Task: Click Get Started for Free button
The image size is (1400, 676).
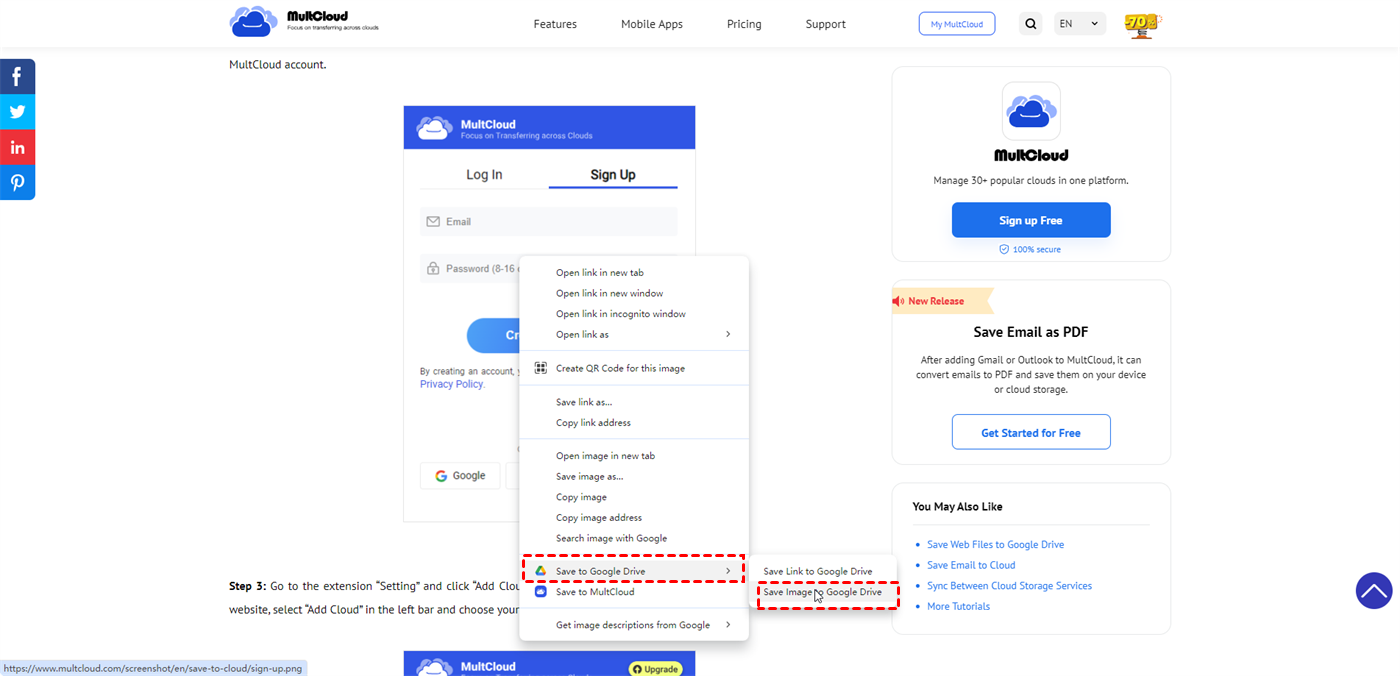Action: pos(1031,433)
